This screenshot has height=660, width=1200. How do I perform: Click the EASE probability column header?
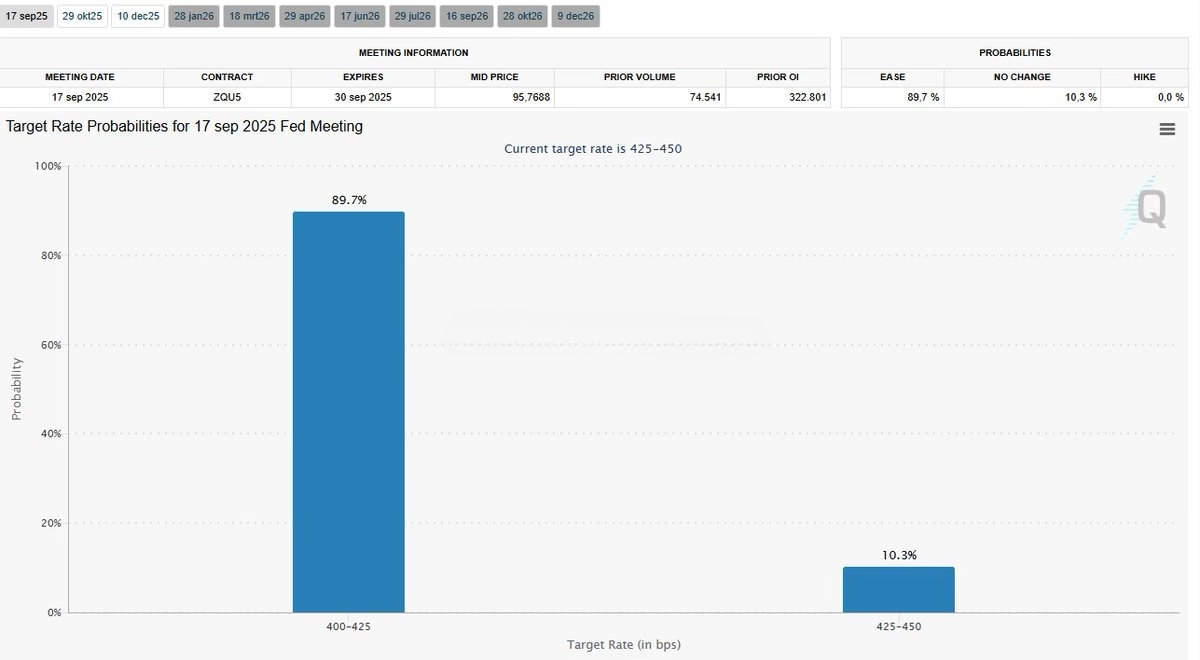892,77
